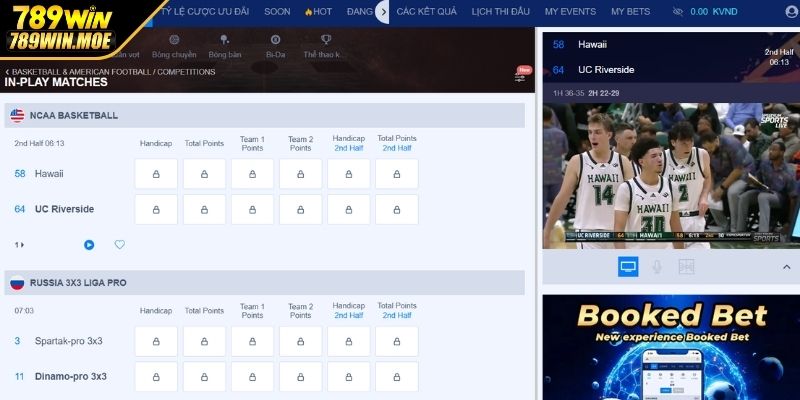Viewport: 800px width, 400px height.
Task: Click Dinamo-pro 3x3 locked Team 2 Points cell
Action: (x=301, y=377)
